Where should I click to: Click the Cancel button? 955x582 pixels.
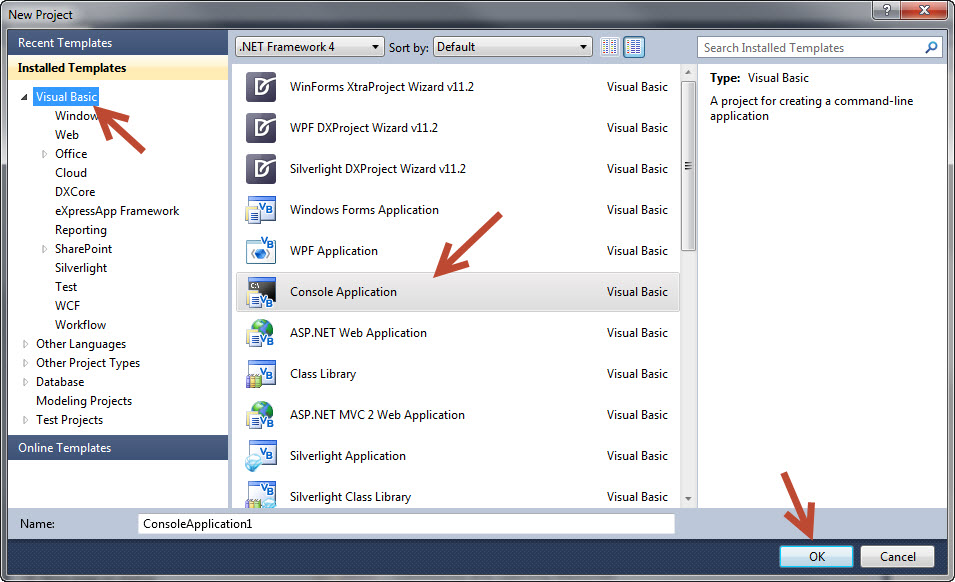click(897, 556)
